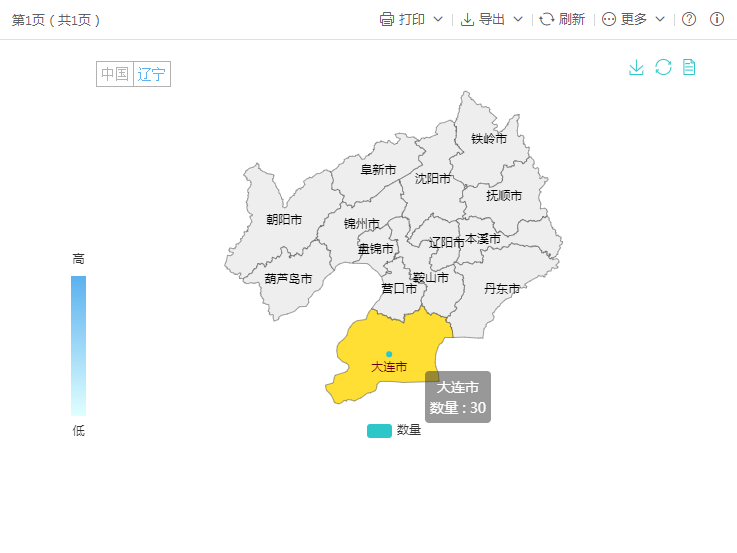Image resolution: width=737 pixels, height=553 pixels.
Task: Click the 更多 ellipsis circle icon
Action: [609, 19]
